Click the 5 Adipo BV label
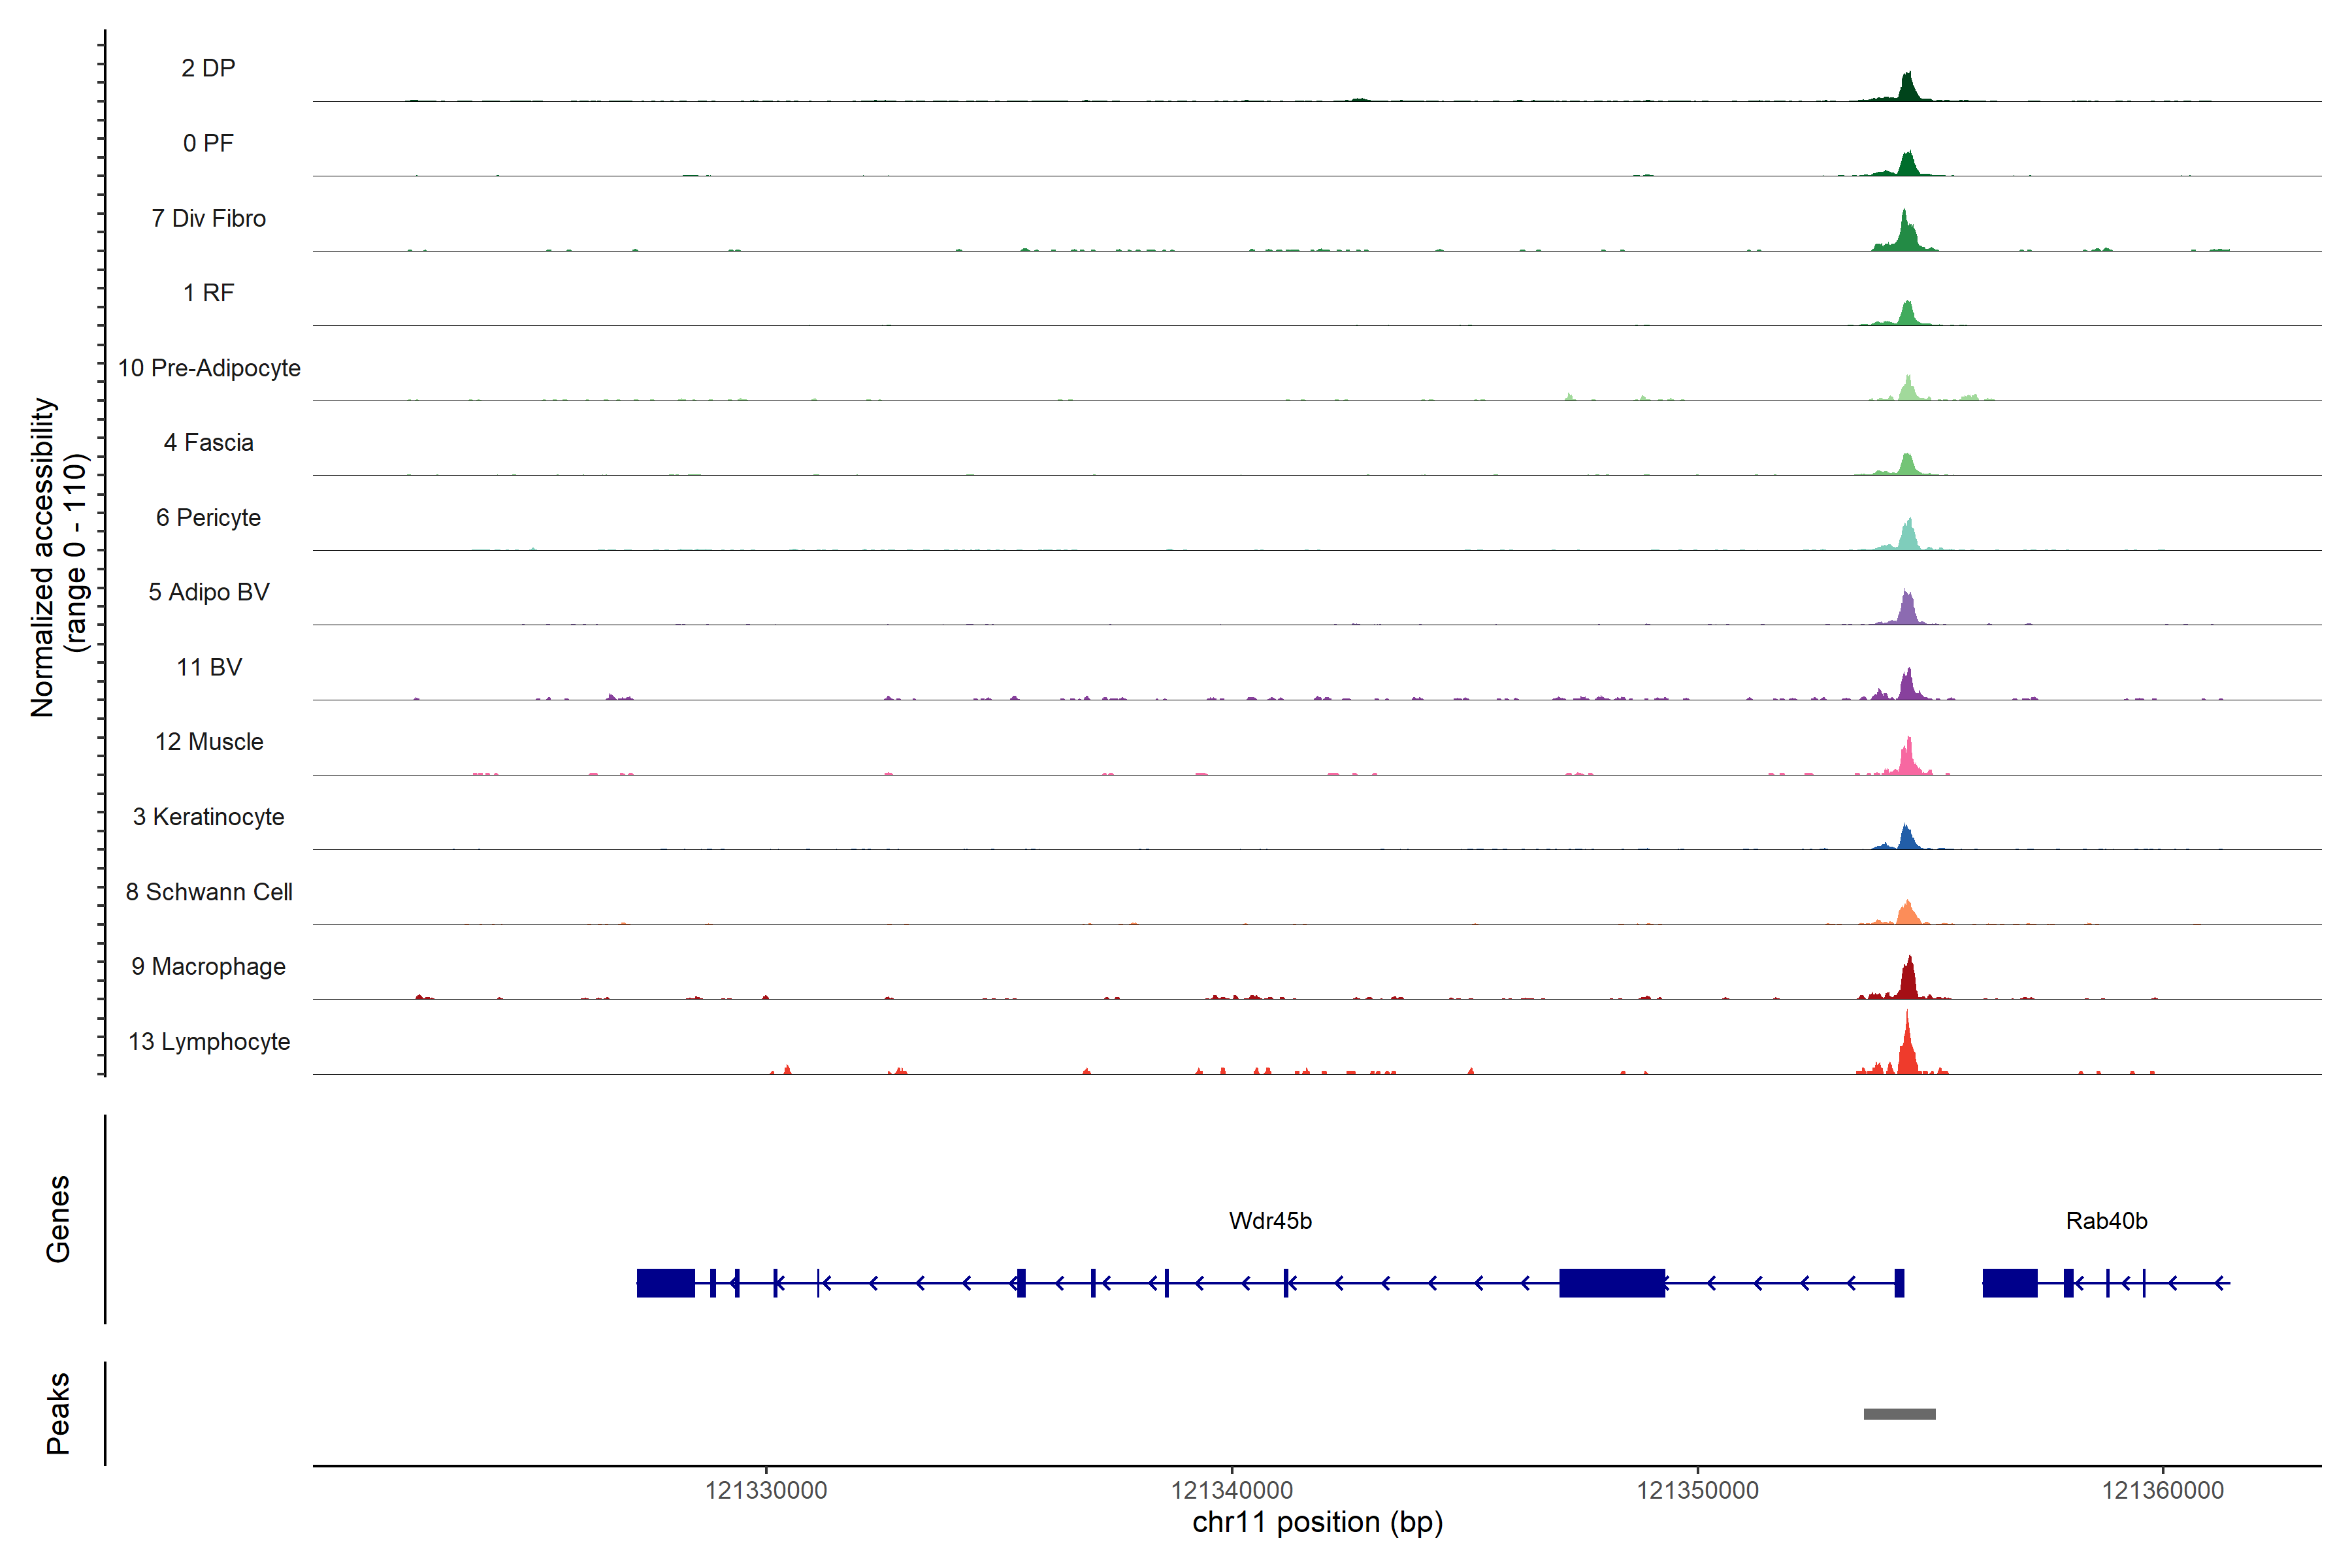The image size is (2352, 1568). pyautogui.click(x=208, y=592)
